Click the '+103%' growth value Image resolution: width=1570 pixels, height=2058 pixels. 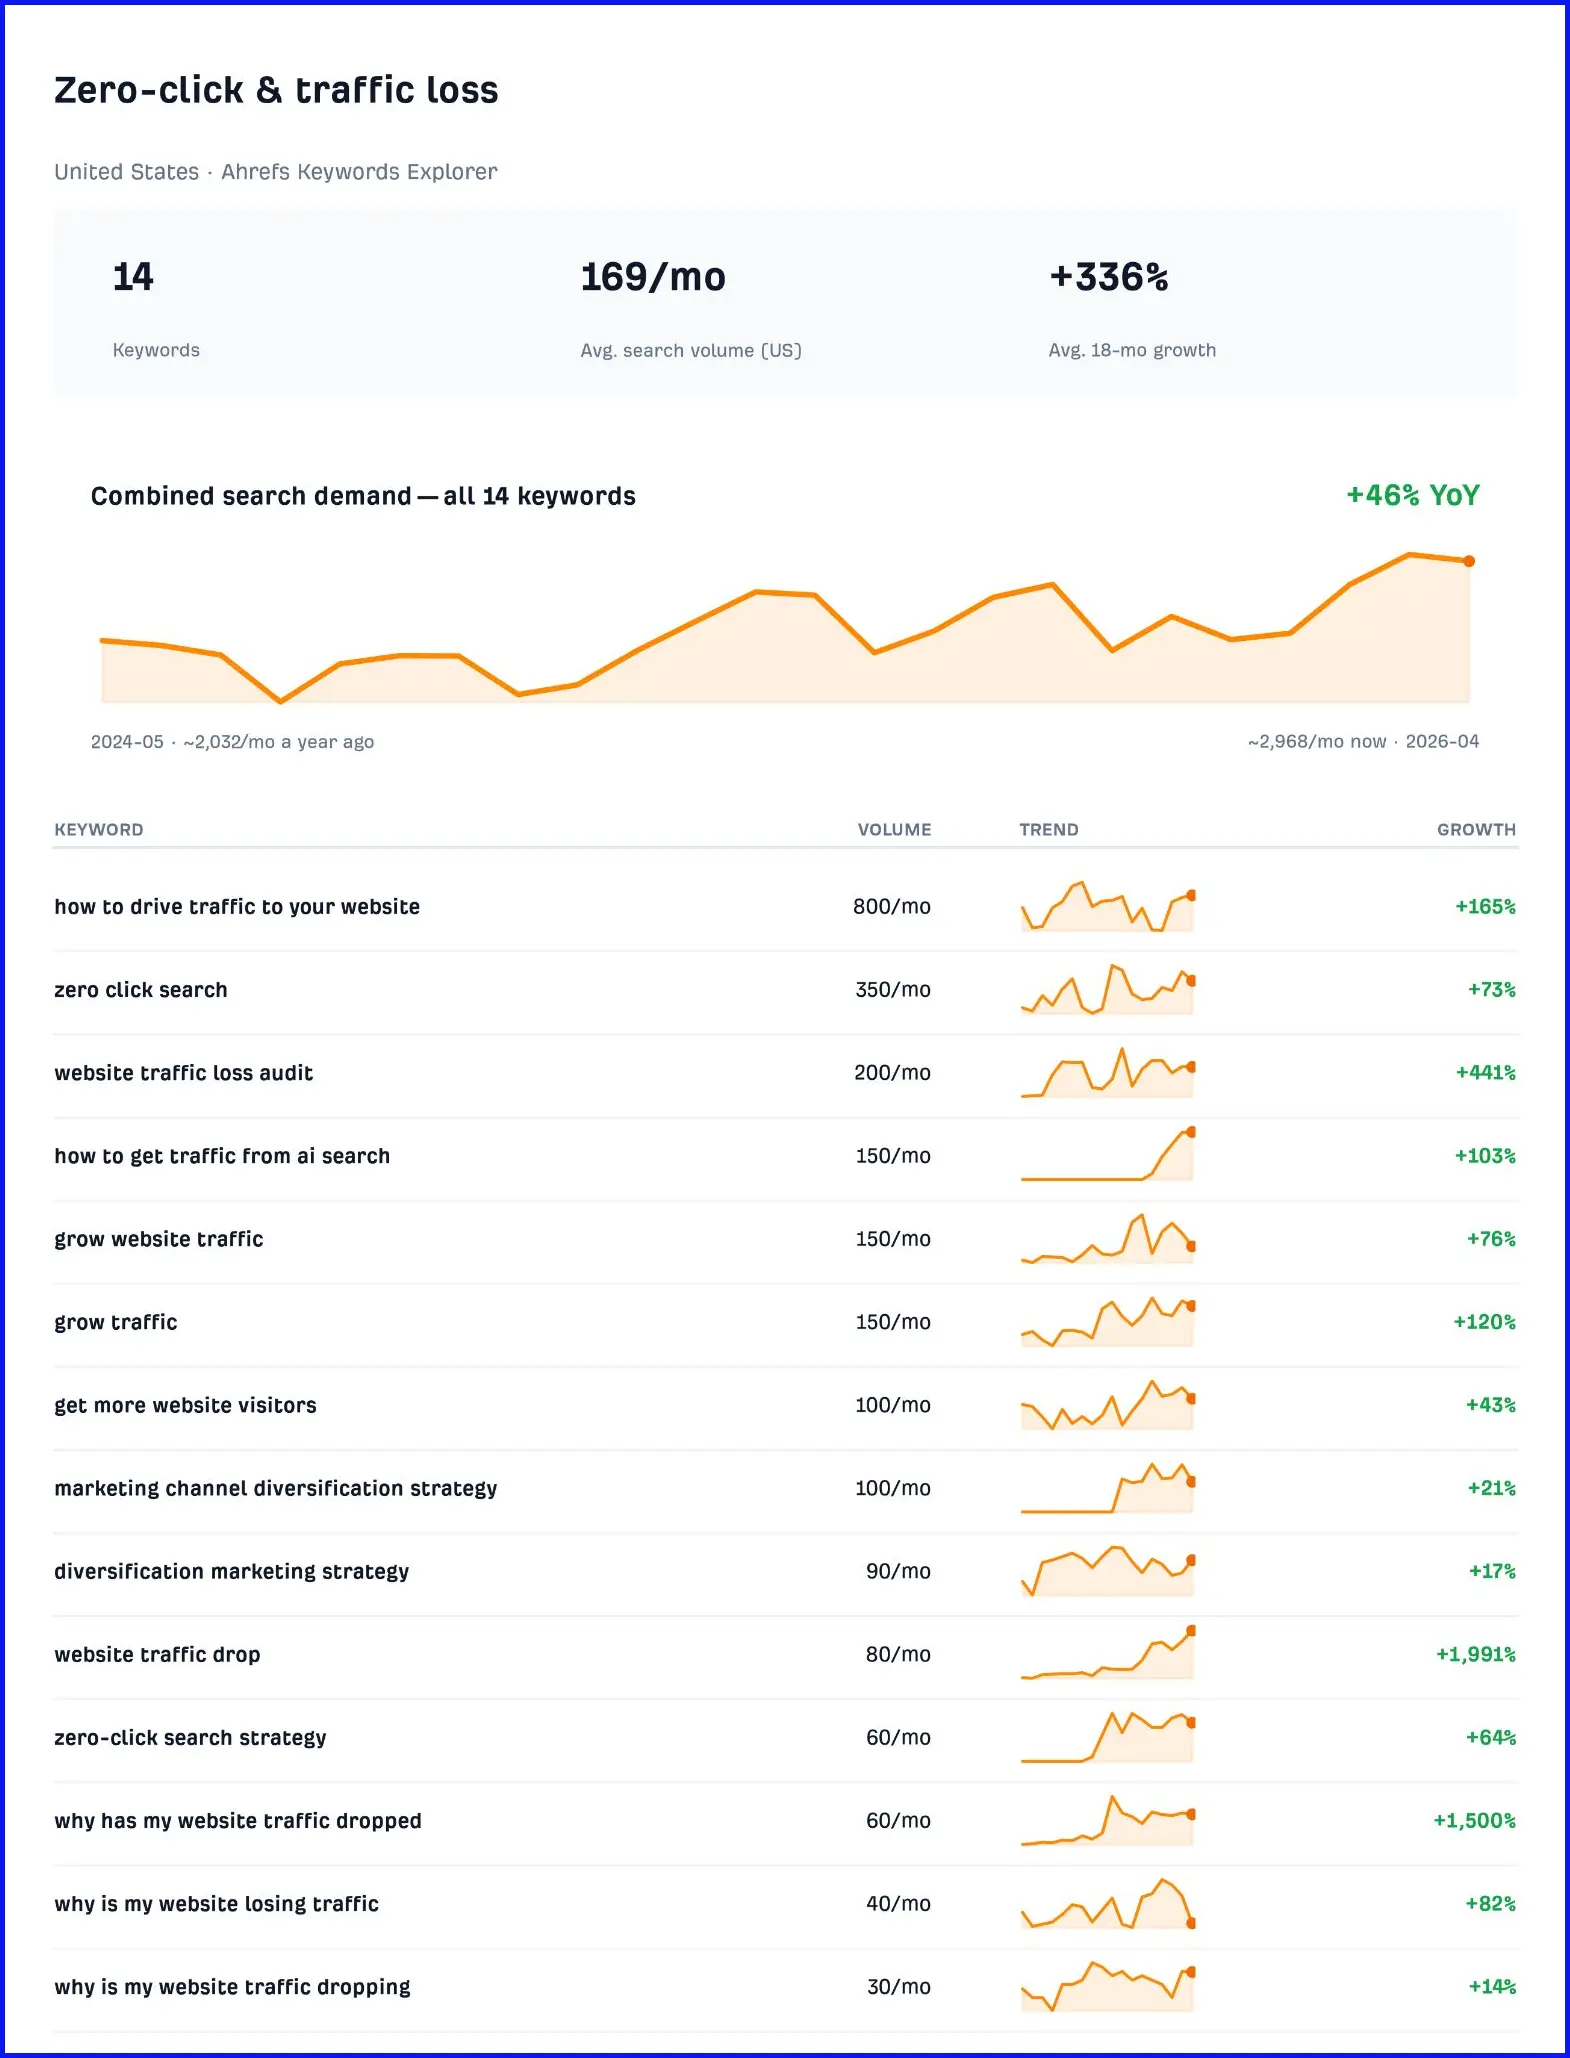tap(1485, 1156)
